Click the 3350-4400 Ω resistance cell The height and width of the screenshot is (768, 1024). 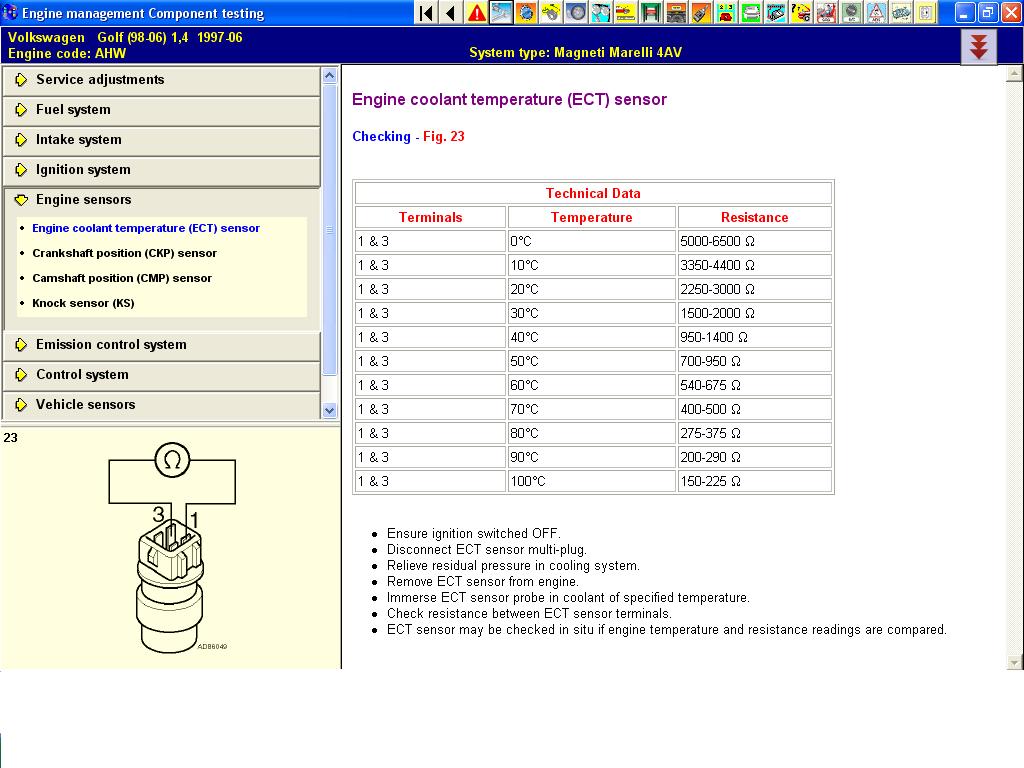click(x=754, y=265)
